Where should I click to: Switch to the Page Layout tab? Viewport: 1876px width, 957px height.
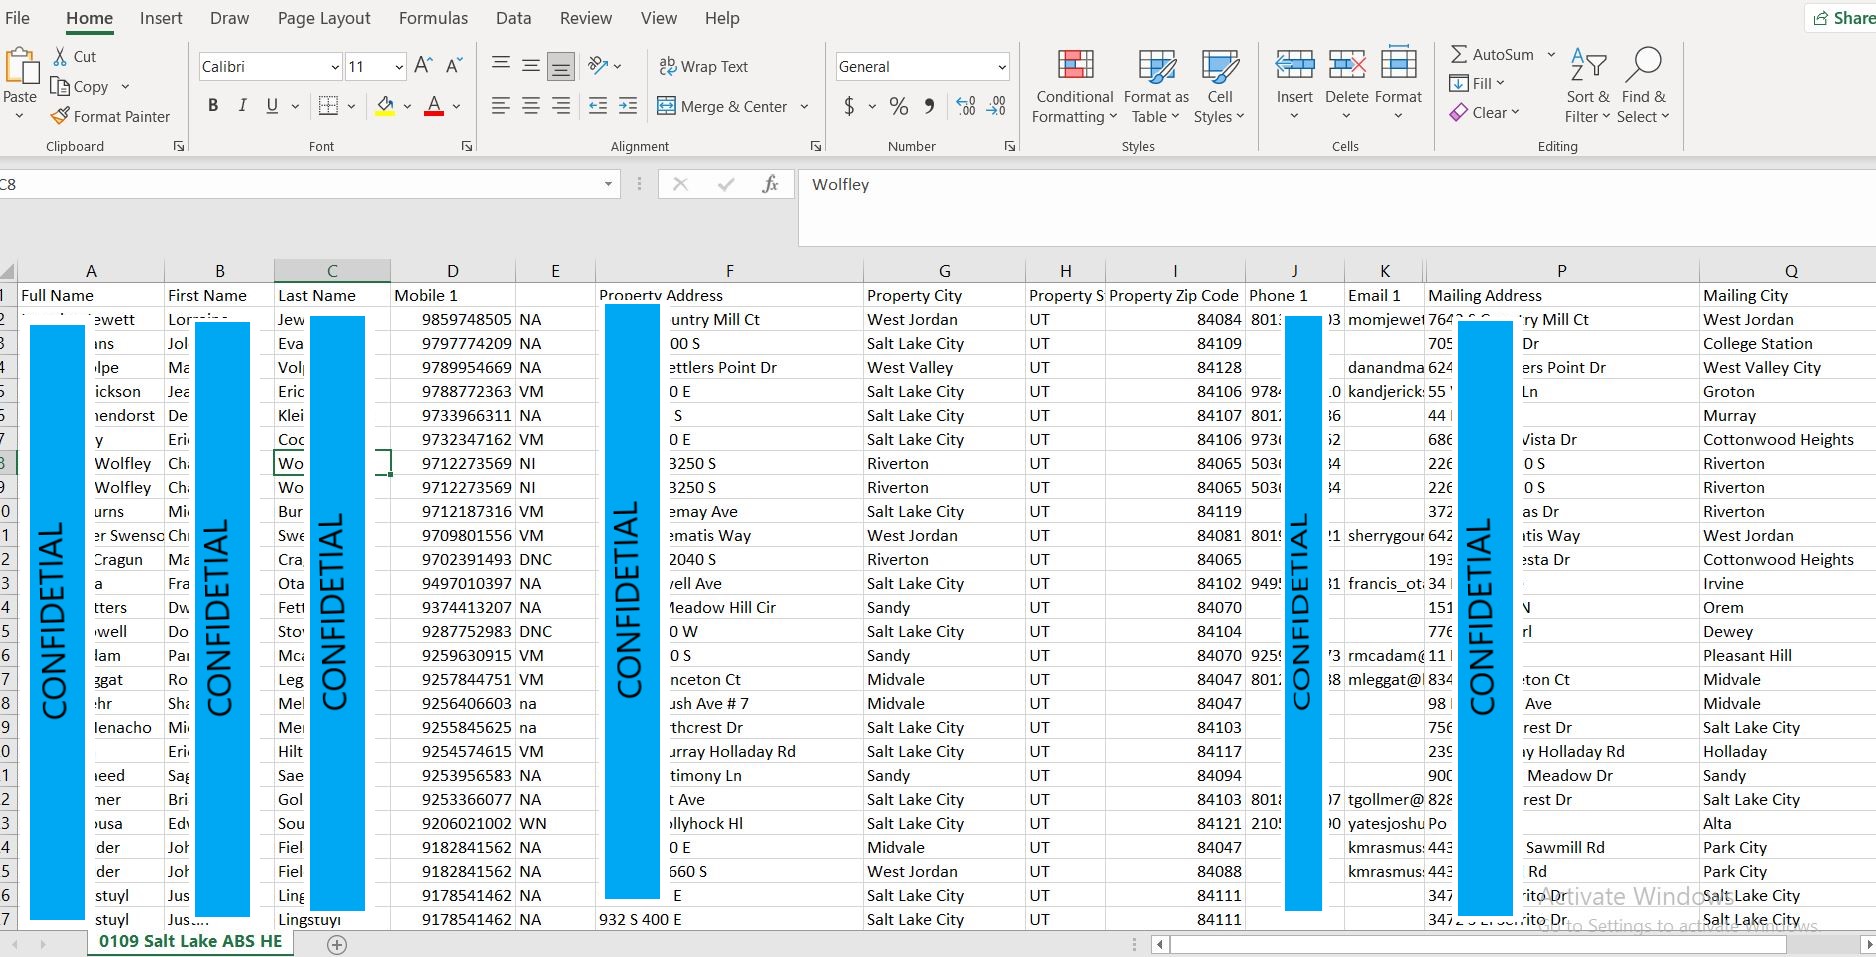point(324,18)
